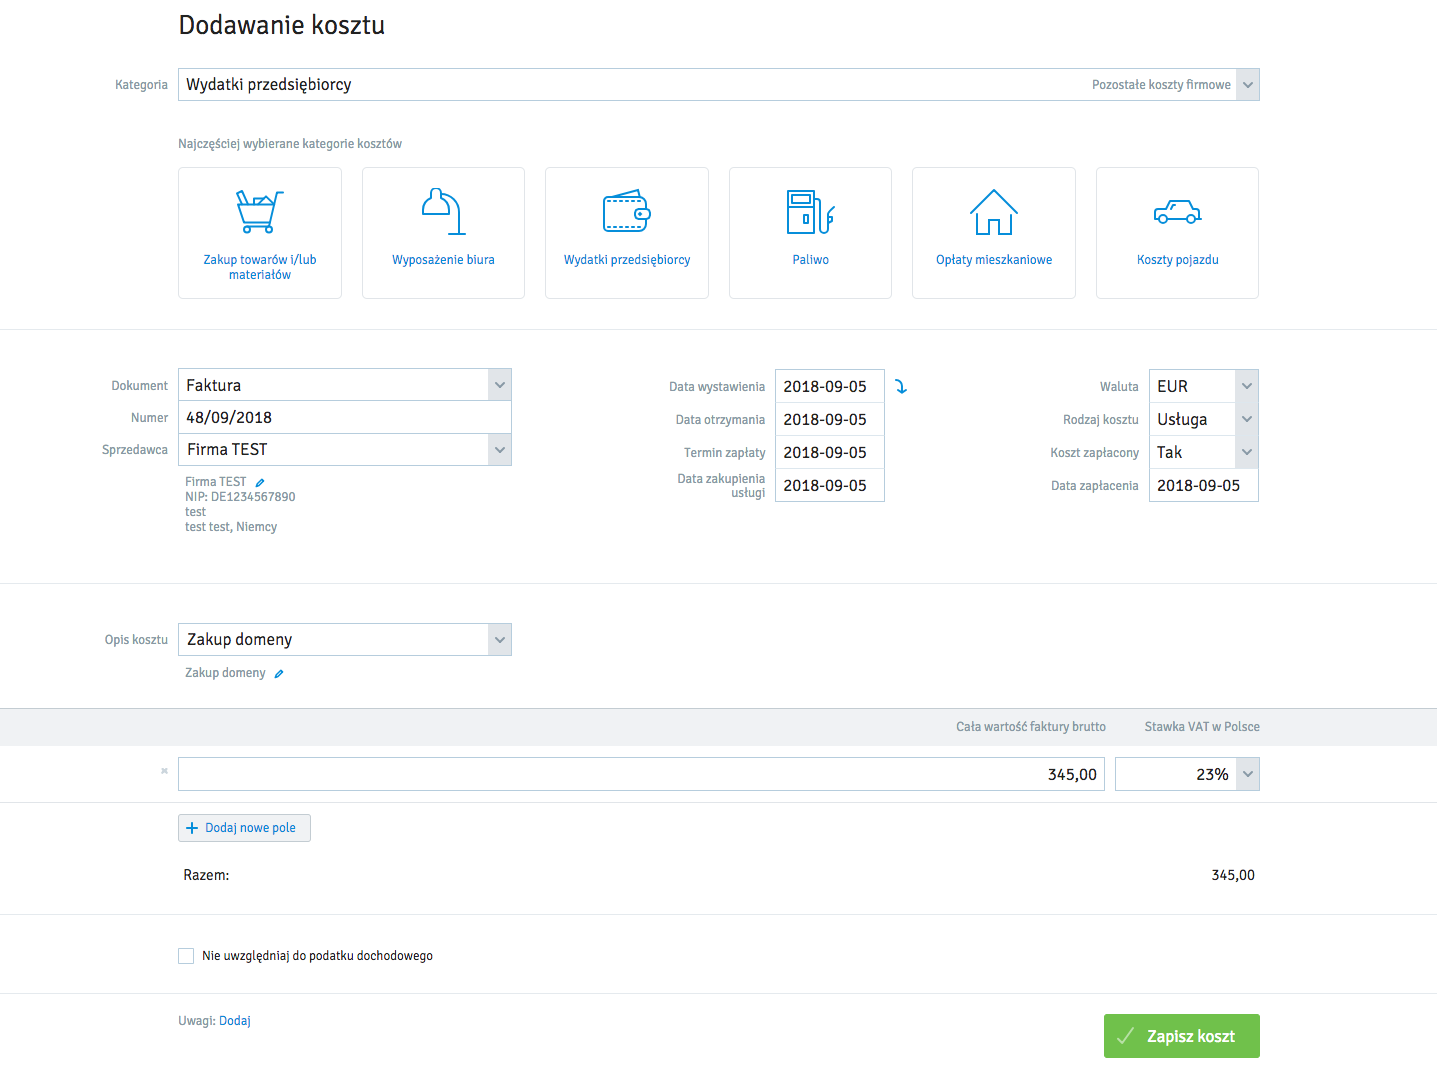Click the Zapisz koszt button
Image resolution: width=1437 pixels, height=1069 pixels.
pos(1182,1036)
